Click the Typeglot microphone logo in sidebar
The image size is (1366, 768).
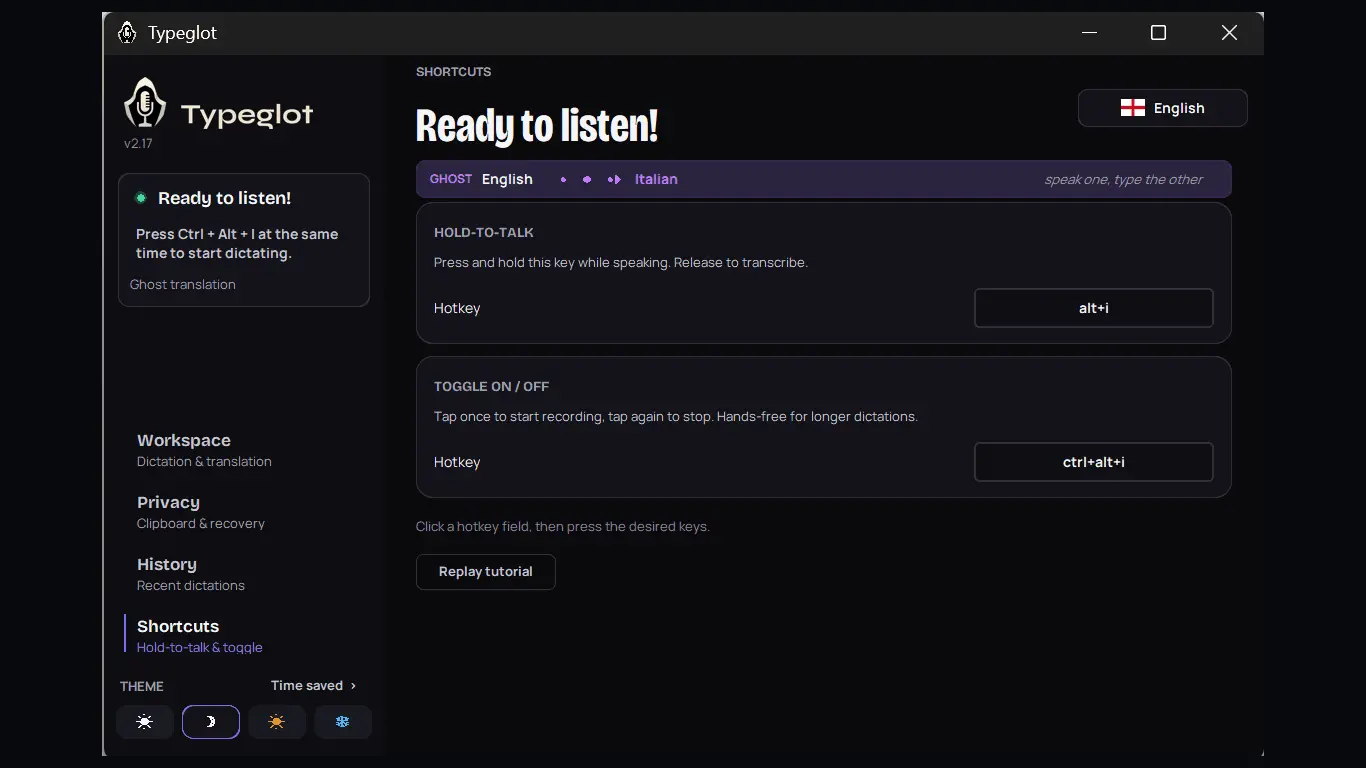145,103
